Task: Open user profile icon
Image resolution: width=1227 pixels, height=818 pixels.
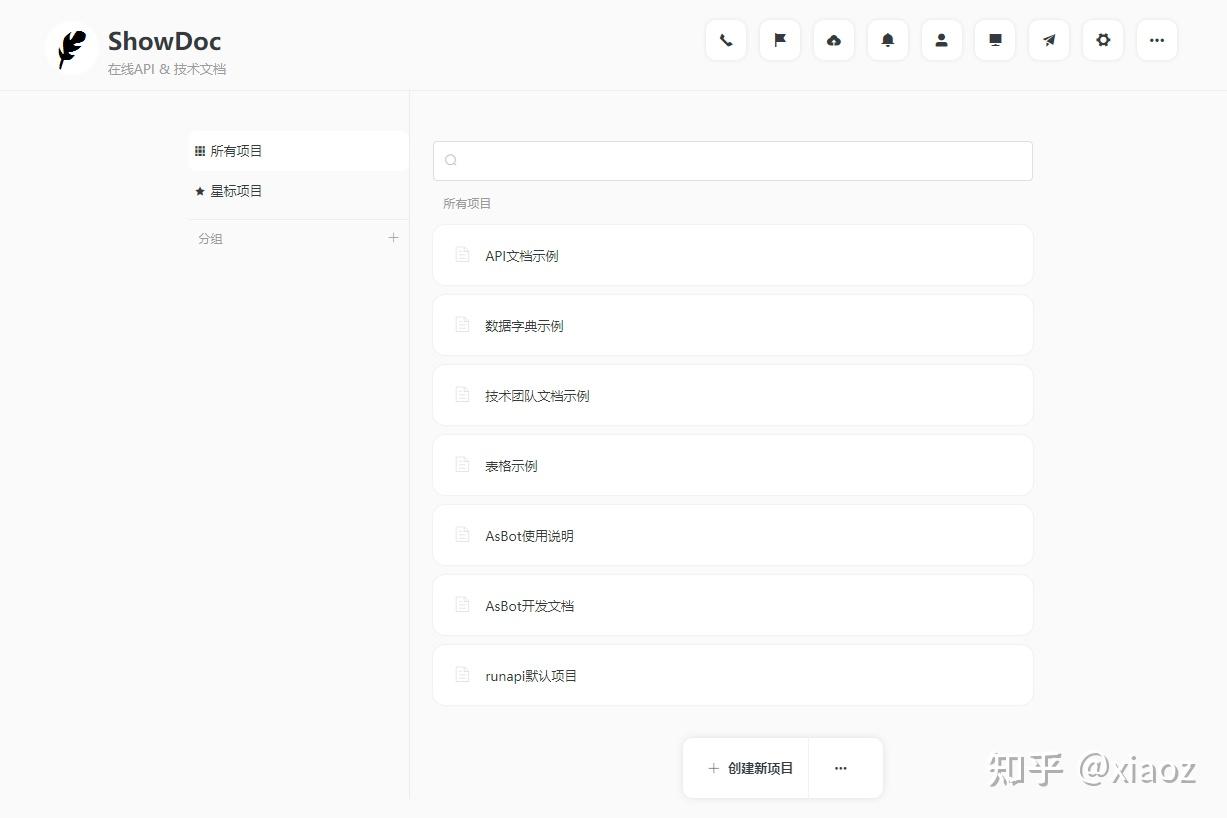Action: coord(941,40)
